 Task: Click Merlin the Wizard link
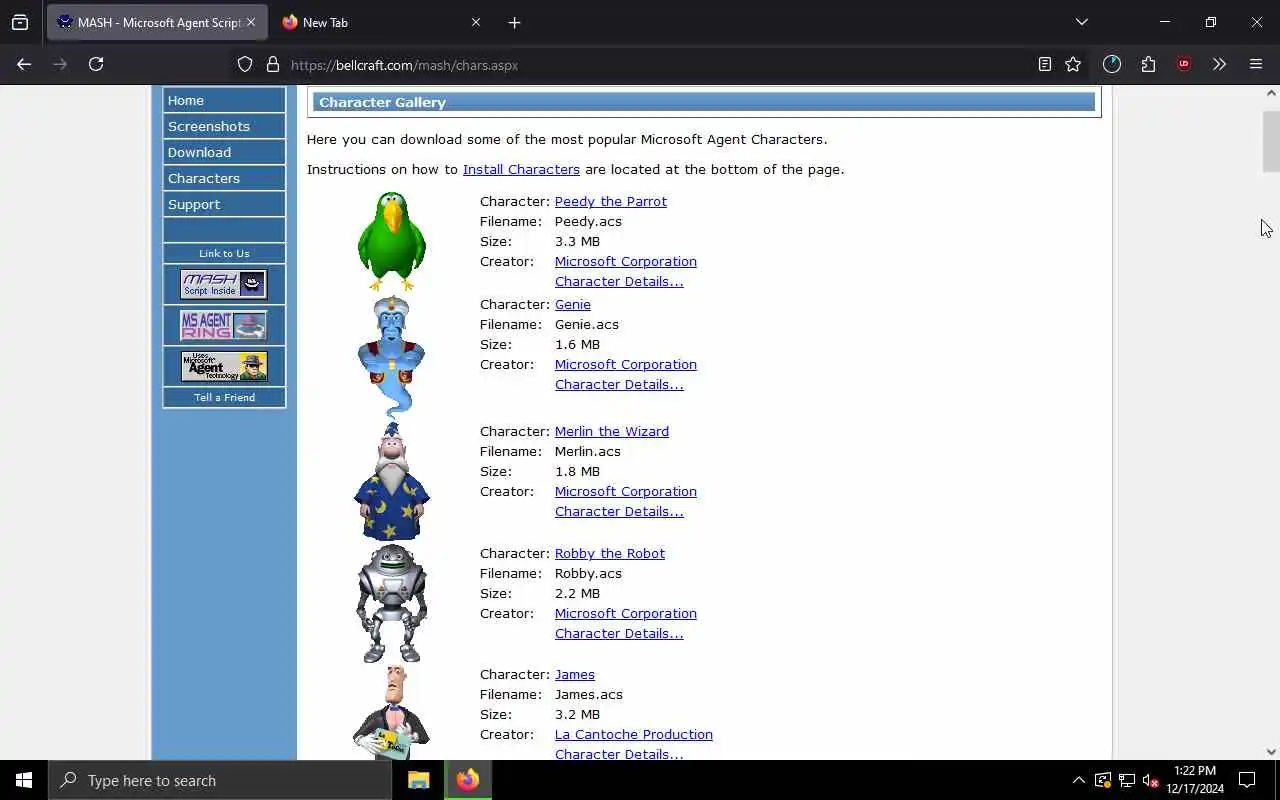pyautogui.click(x=612, y=431)
